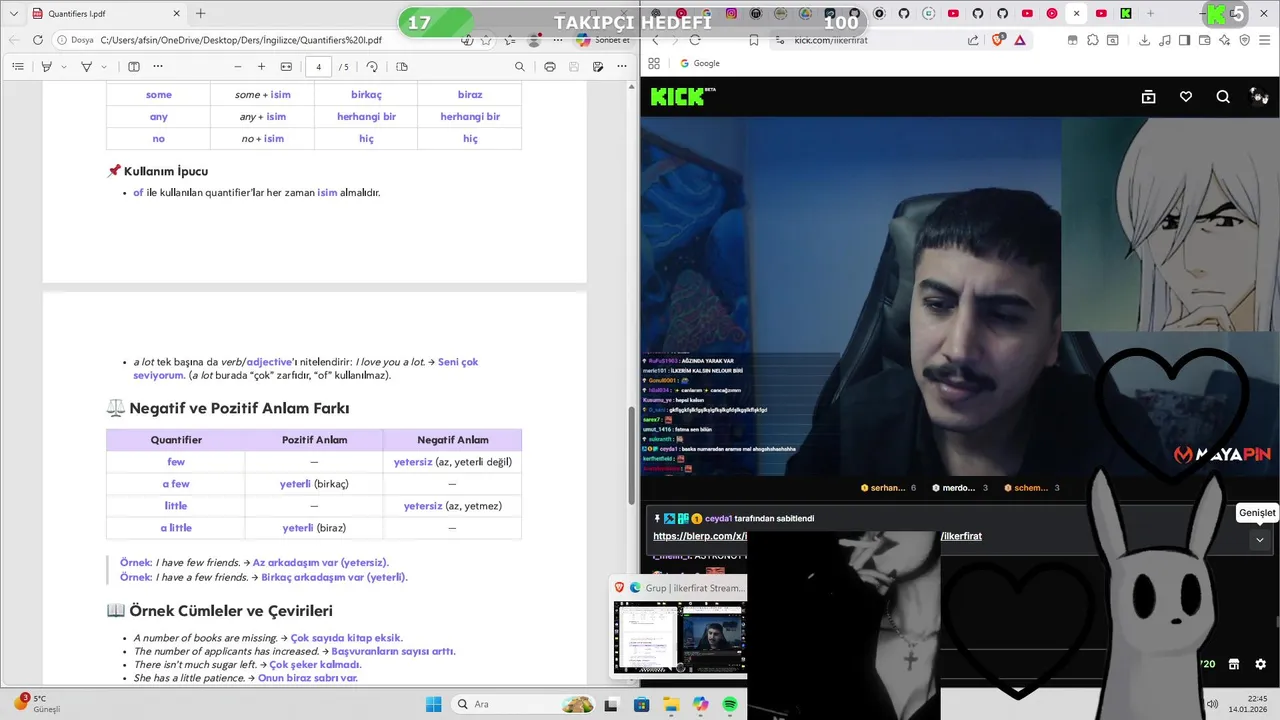Print the PDF document
This screenshot has width=1280, height=720.
tap(549, 66)
